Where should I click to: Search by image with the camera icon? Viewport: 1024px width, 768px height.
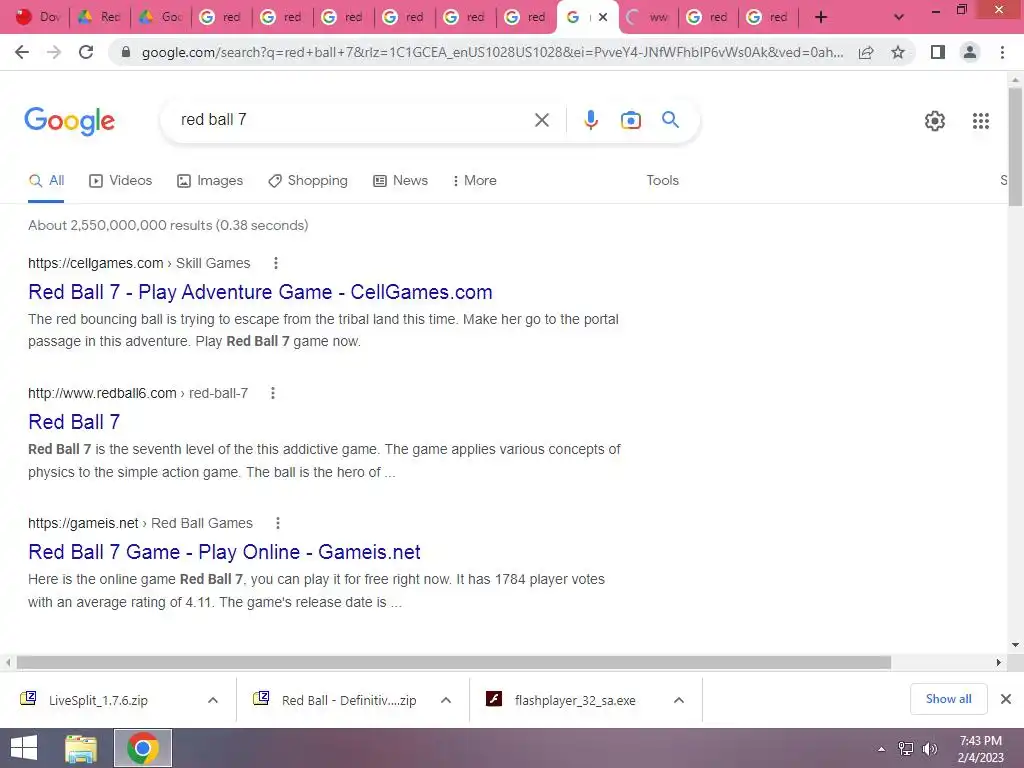(x=631, y=120)
